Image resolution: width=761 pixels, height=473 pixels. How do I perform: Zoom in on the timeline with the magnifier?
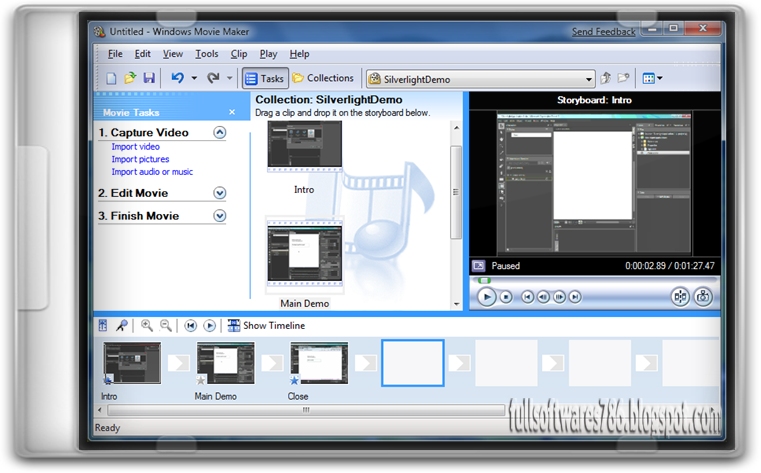pos(147,326)
